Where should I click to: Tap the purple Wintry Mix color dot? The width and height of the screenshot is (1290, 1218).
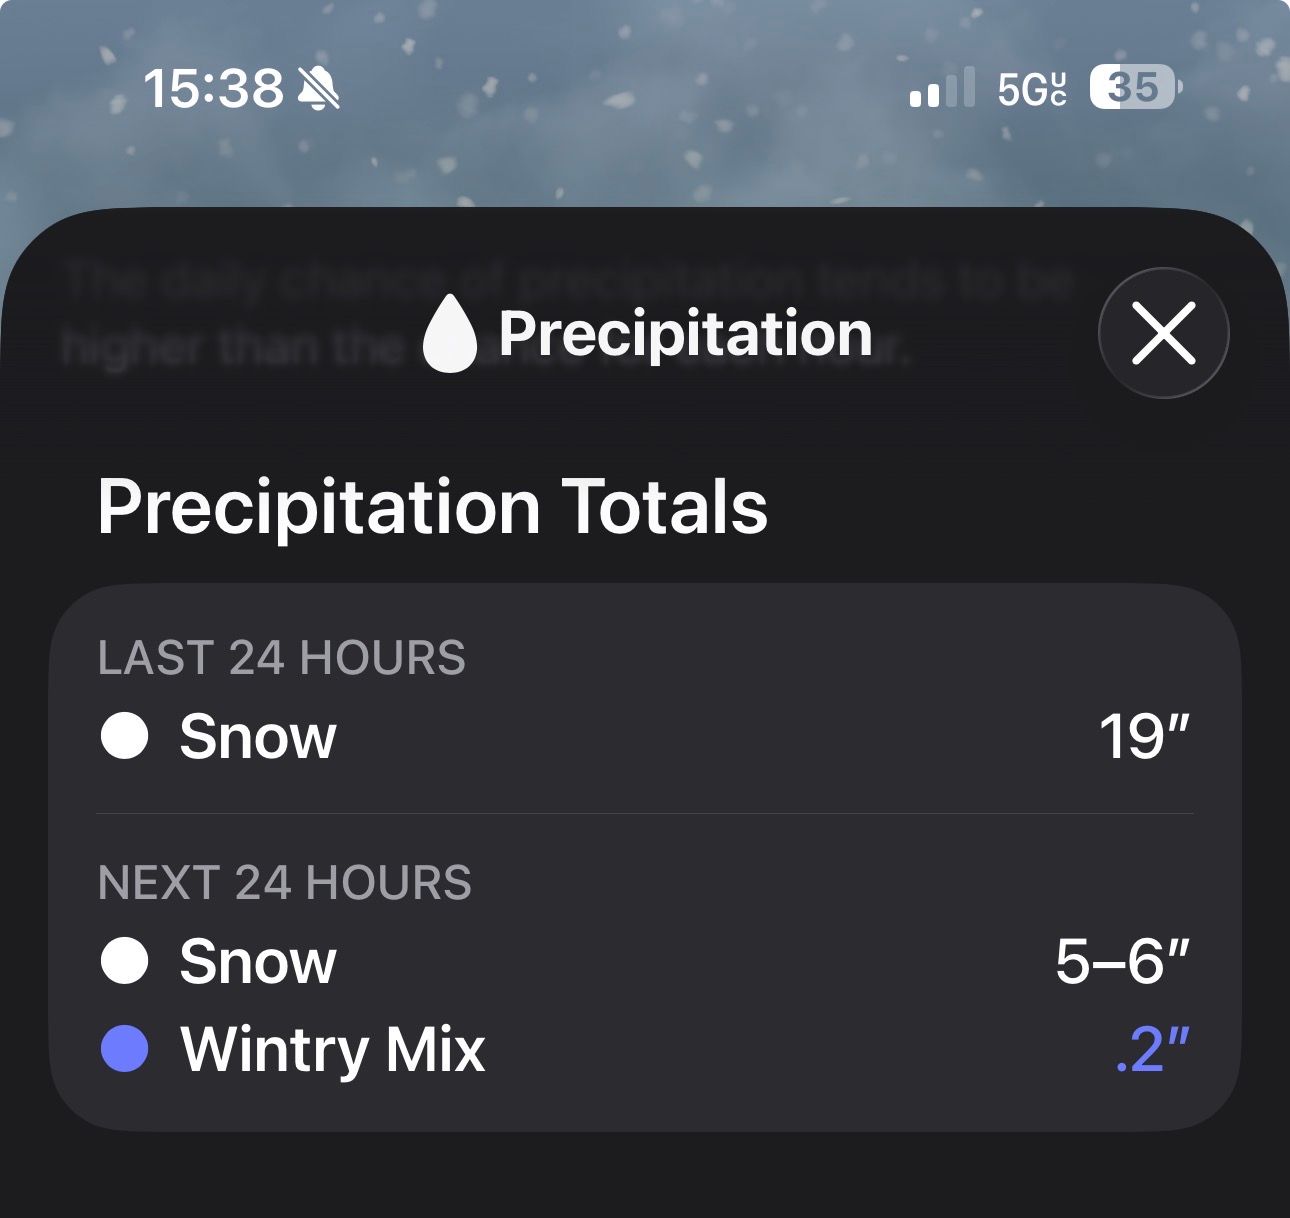(125, 1049)
